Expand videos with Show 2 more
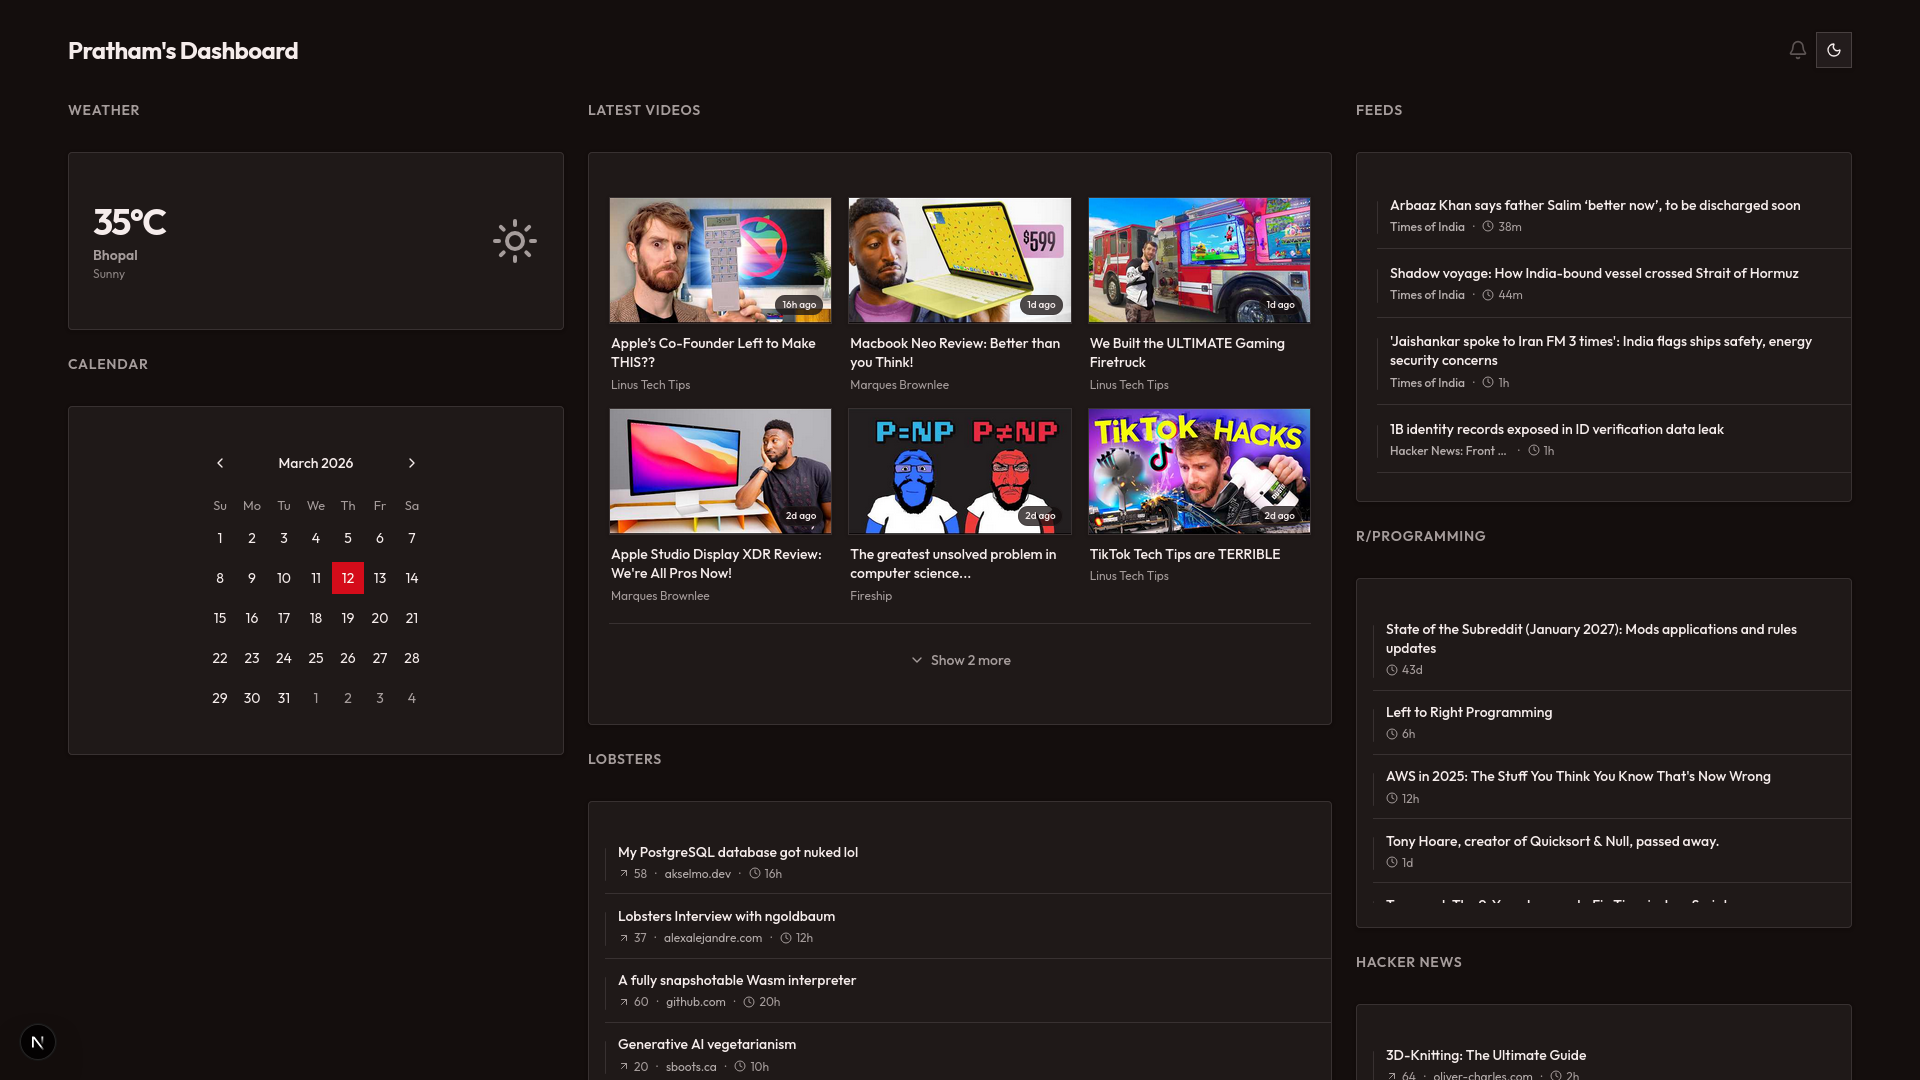The width and height of the screenshot is (1920, 1080). [x=960, y=660]
